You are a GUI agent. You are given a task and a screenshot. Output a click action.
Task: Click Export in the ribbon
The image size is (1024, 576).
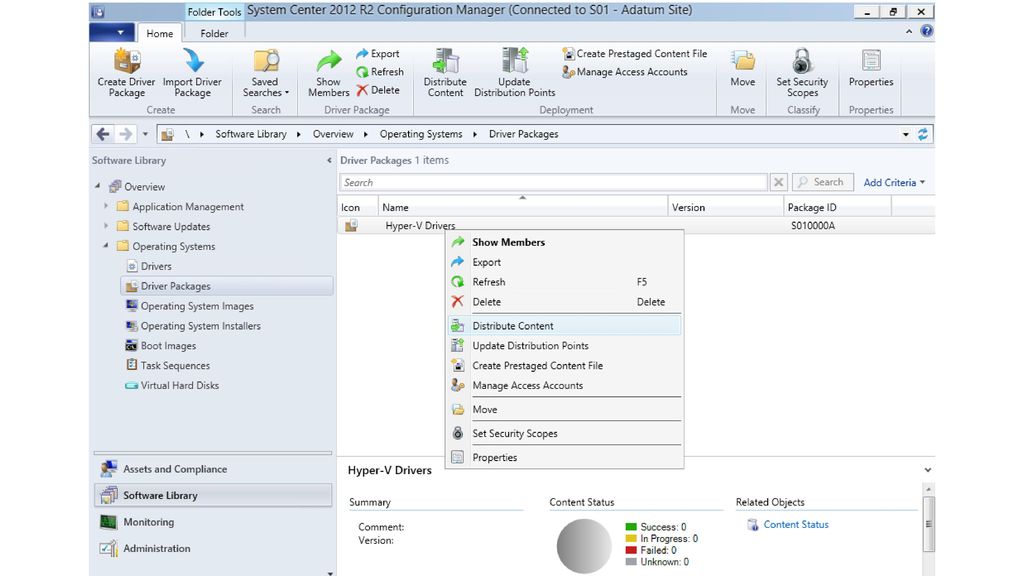(378, 54)
